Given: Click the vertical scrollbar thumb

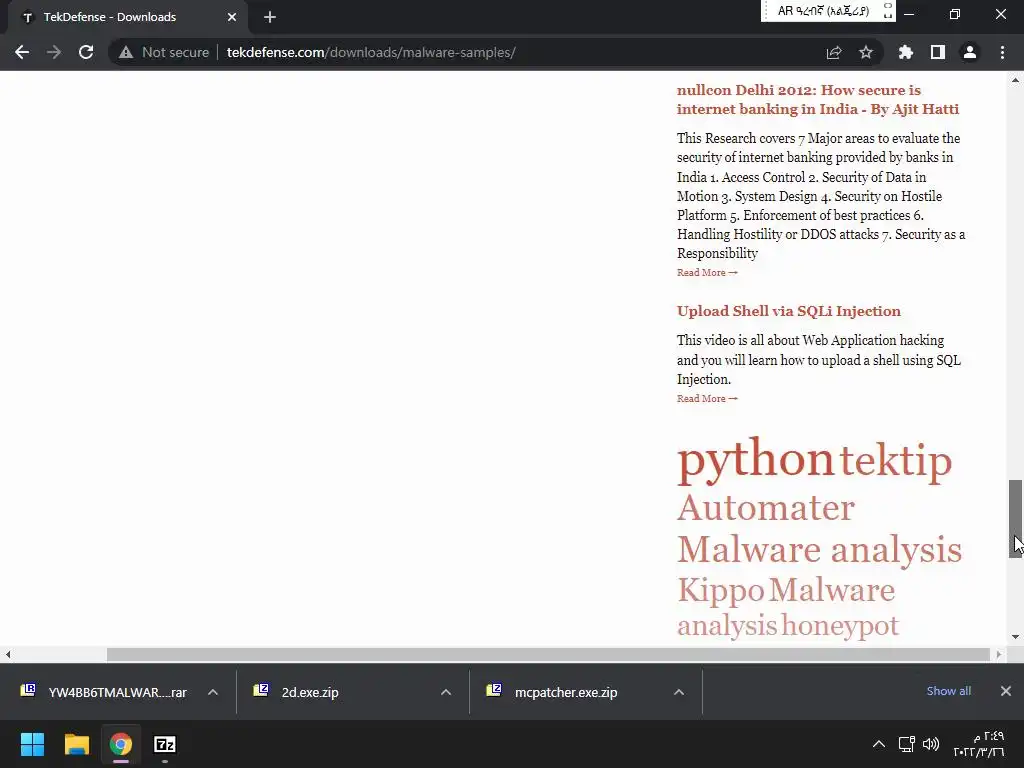Looking at the screenshot, I should pyautogui.click(x=1016, y=519).
